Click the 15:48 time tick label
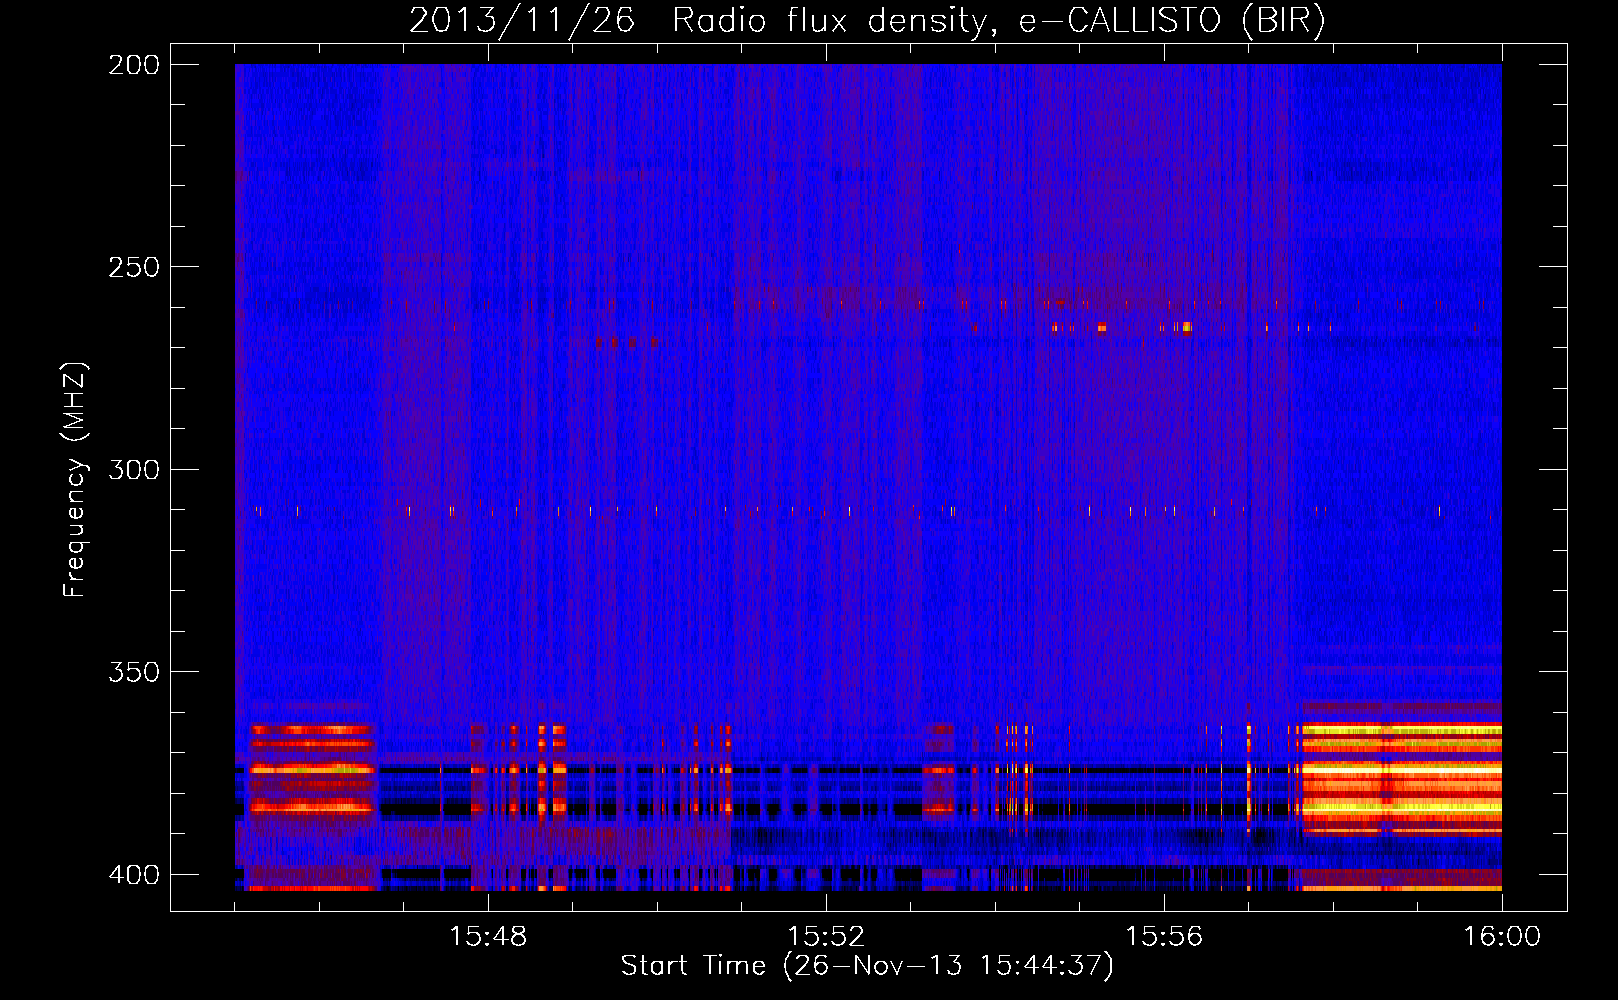 488,937
